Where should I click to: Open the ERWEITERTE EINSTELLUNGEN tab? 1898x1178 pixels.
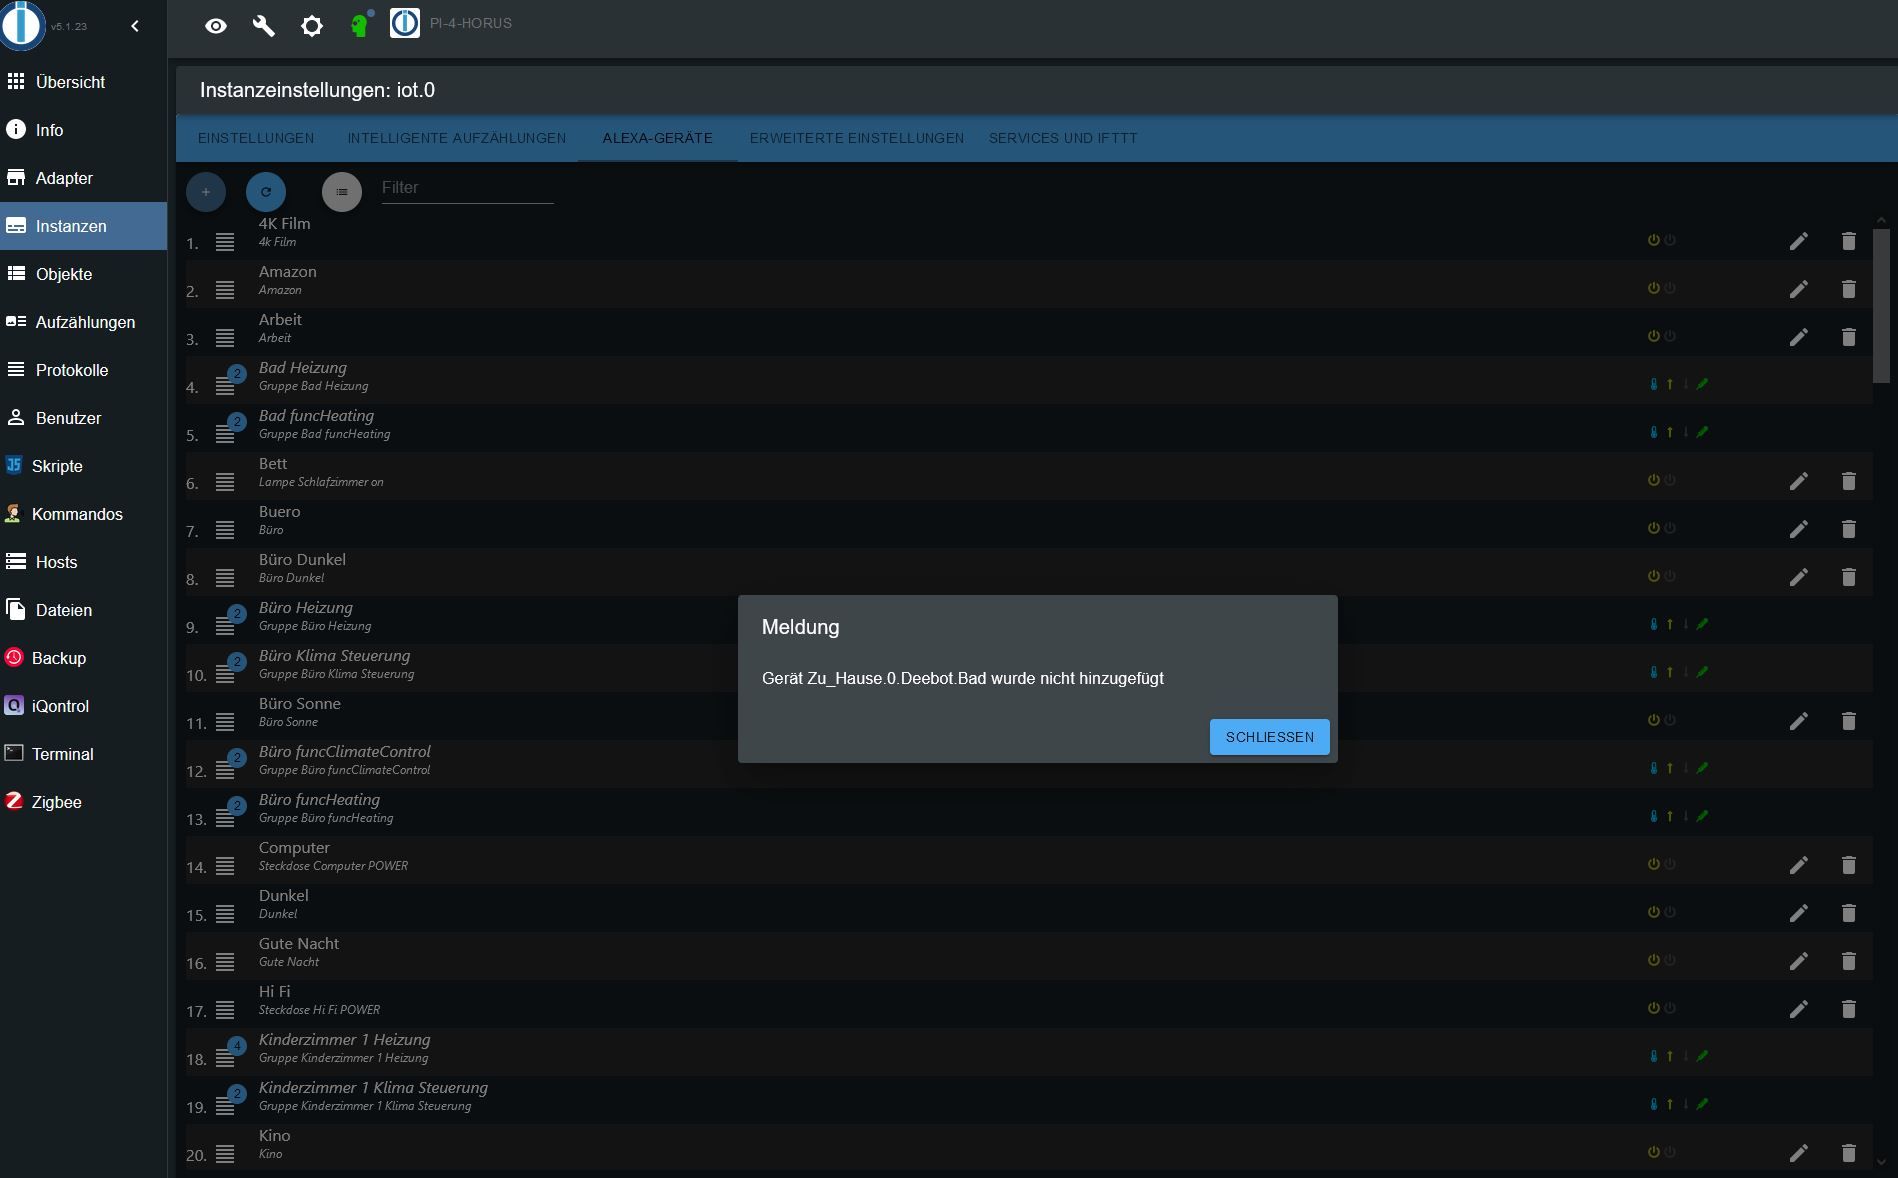click(x=857, y=138)
